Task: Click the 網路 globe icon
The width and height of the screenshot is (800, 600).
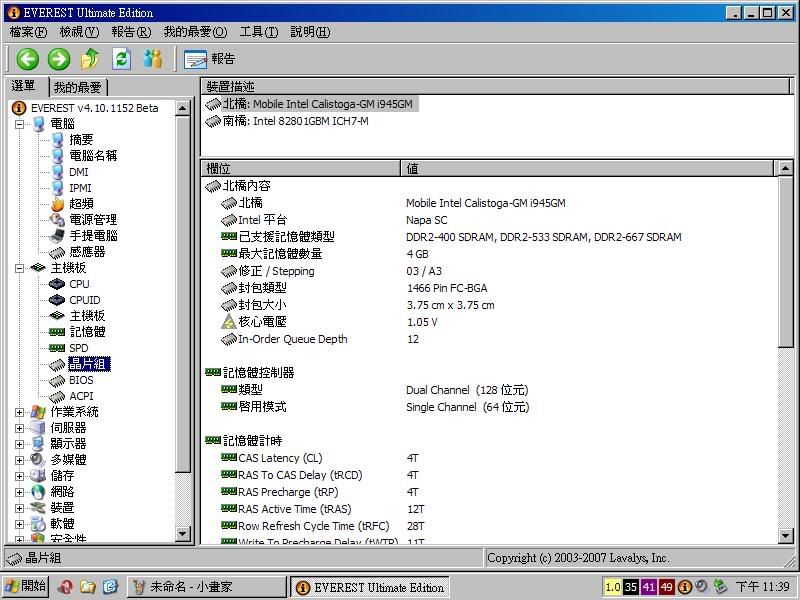Action: tap(38, 492)
